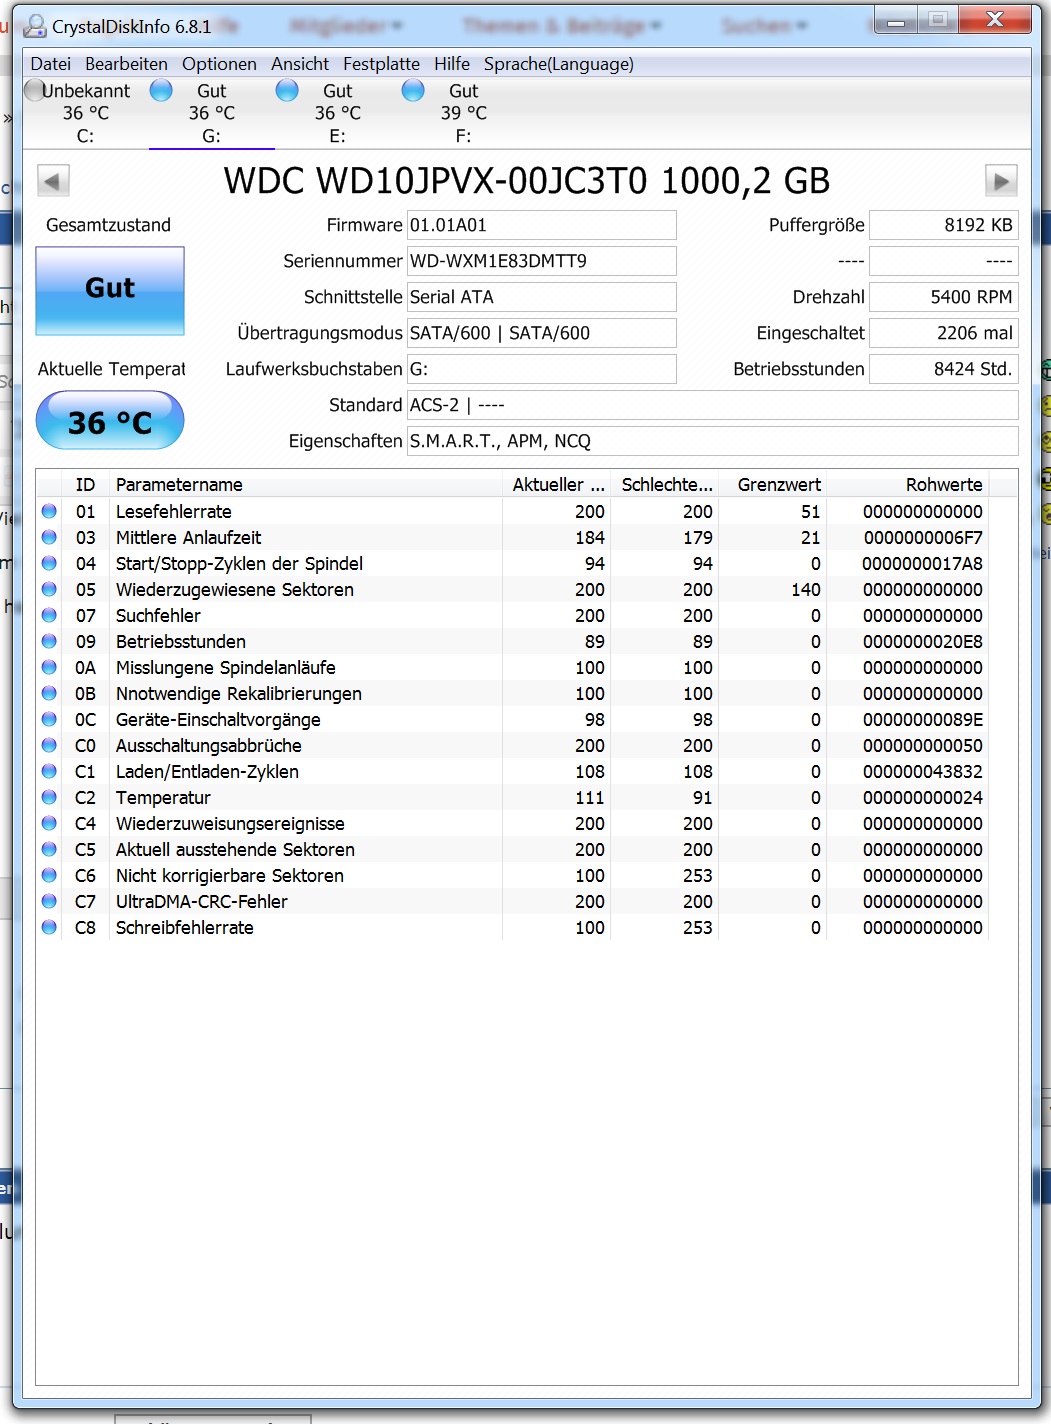
Task: Open the Sprache(Language) menu
Action: [x=559, y=64]
